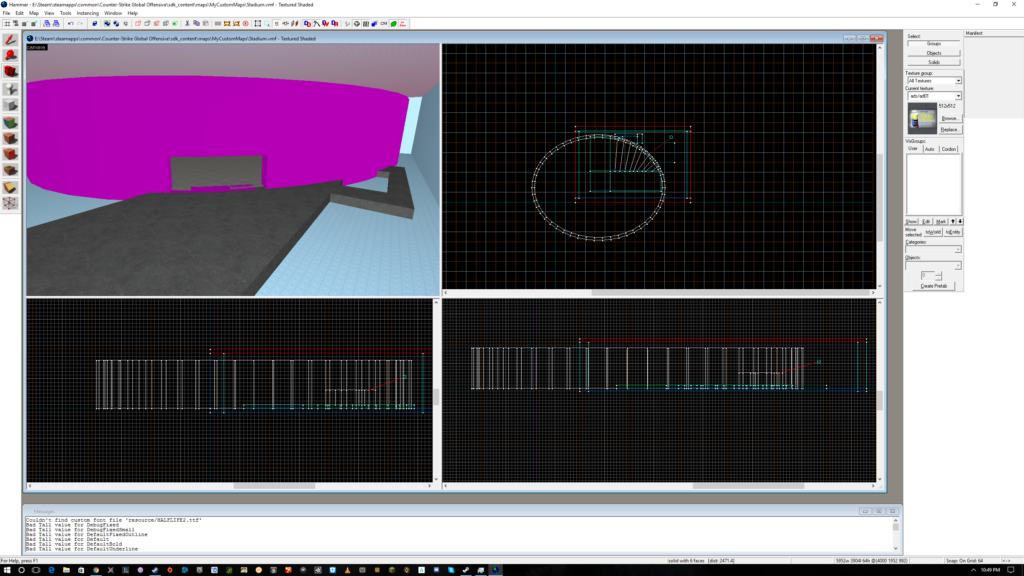Activate the Magnify tool in the left toolbar

(x=10, y=56)
